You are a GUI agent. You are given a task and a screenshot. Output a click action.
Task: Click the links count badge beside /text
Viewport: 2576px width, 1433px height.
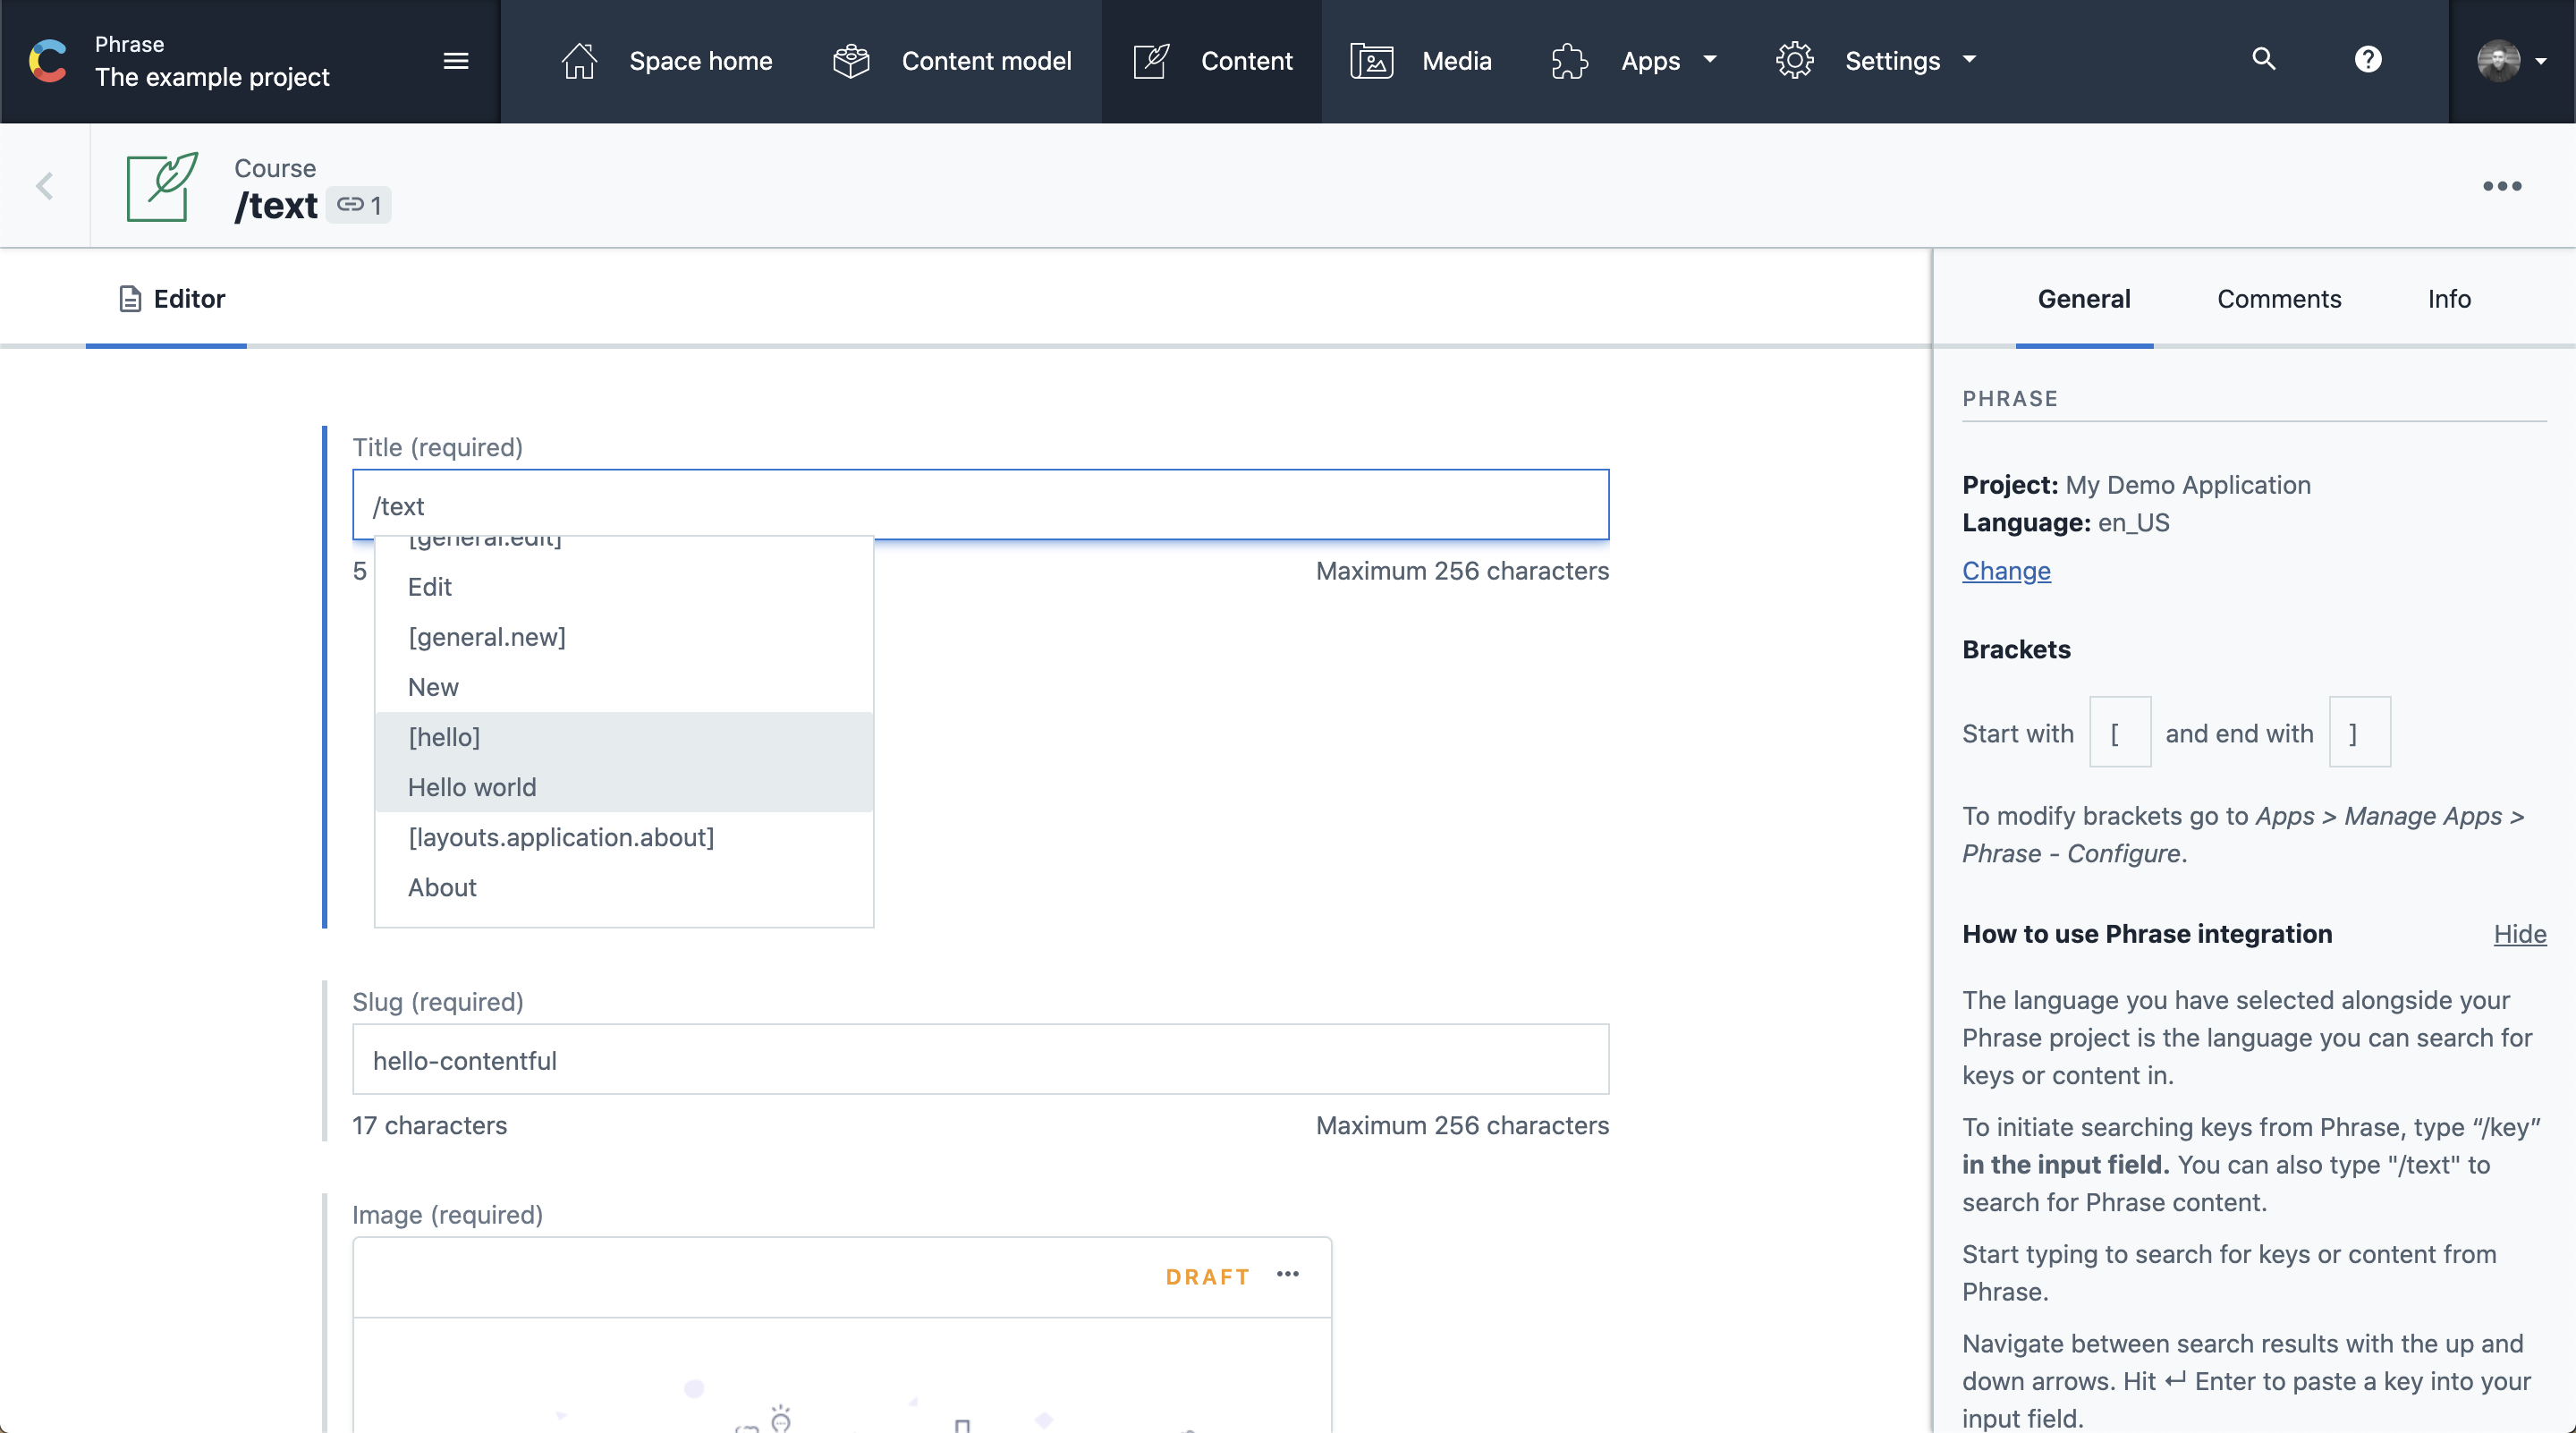tap(359, 205)
